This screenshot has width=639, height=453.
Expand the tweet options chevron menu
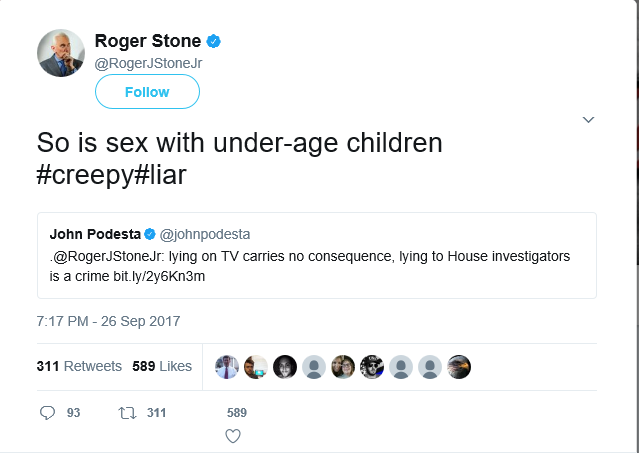(589, 120)
